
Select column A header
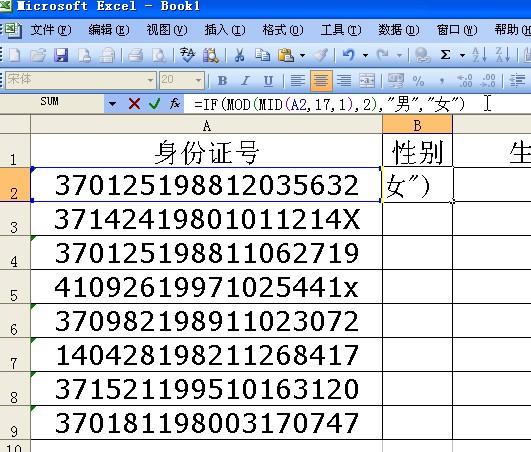(207, 125)
